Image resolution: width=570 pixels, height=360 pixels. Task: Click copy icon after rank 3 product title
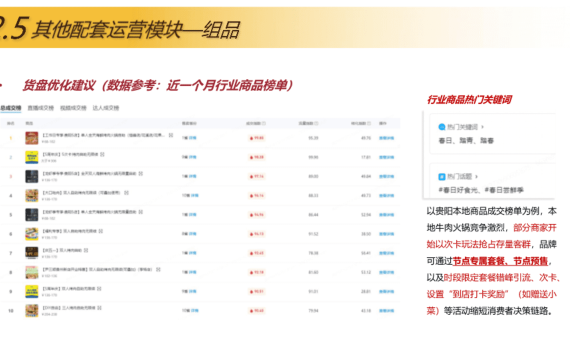(141, 174)
